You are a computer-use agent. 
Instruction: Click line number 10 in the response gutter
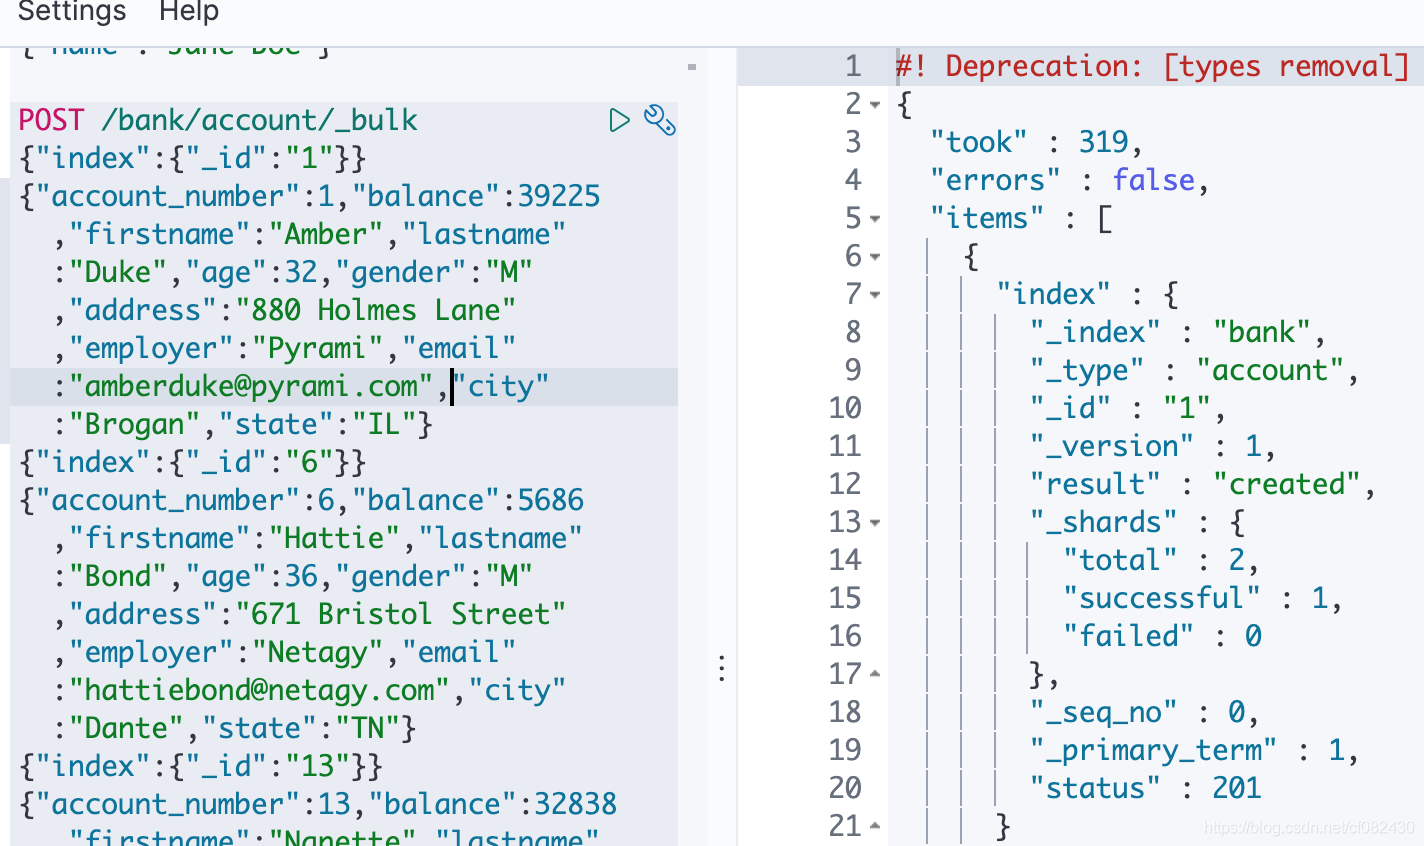[x=845, y=408]
